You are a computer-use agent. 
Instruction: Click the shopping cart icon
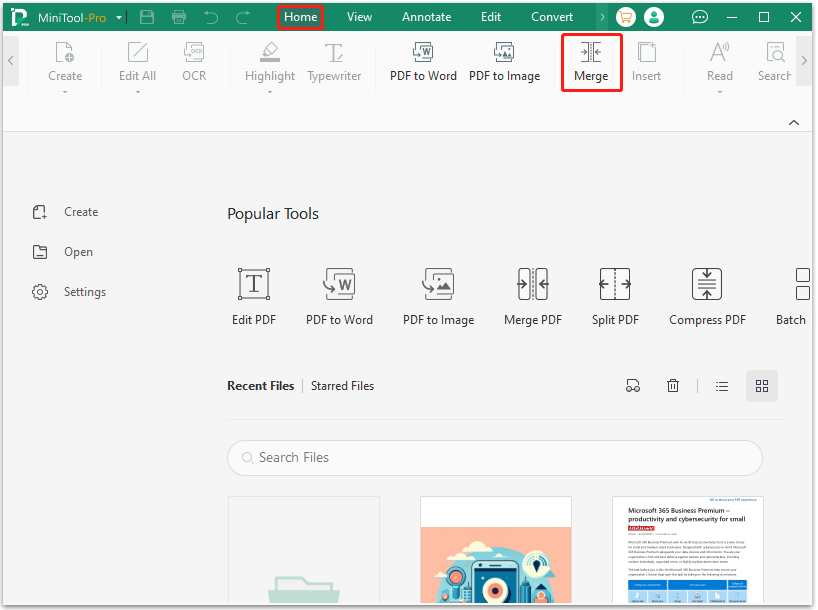625,17
